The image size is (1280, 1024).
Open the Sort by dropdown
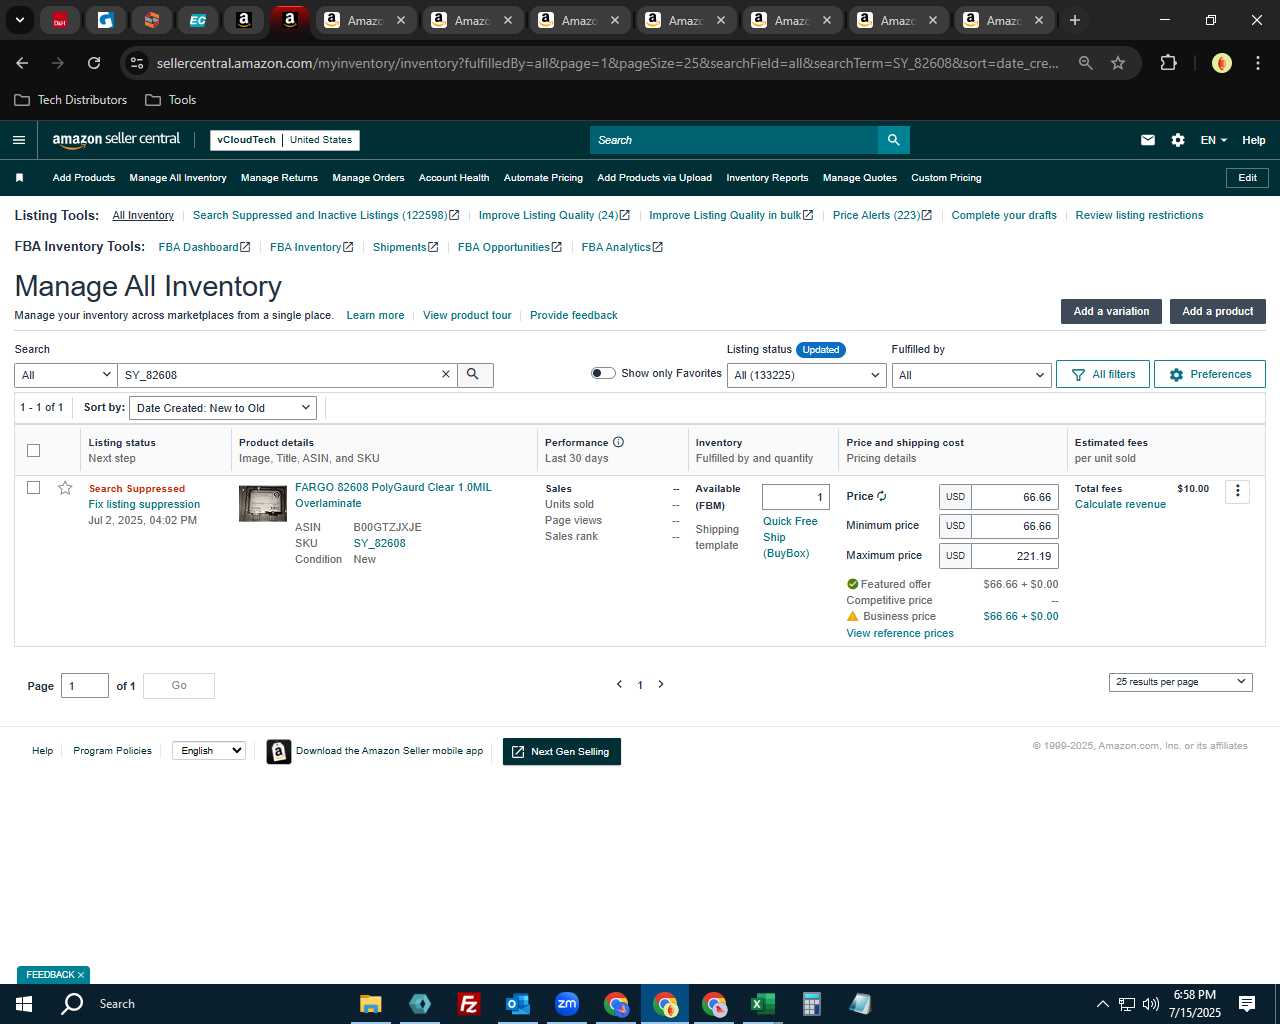pos(223,408)
